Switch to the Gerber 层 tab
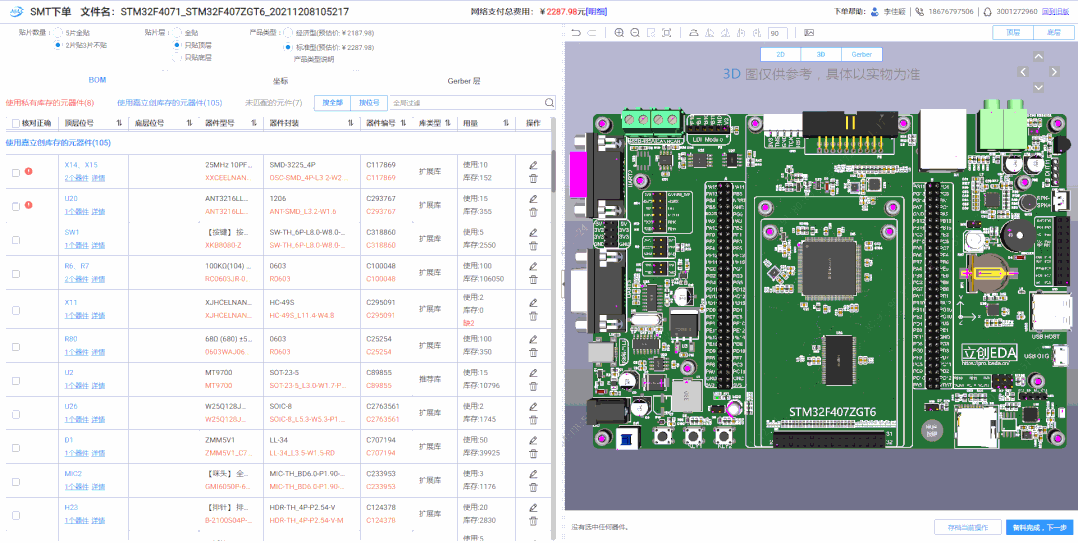The height and width of the screenshot is (543, 1078). click(463, 80)
